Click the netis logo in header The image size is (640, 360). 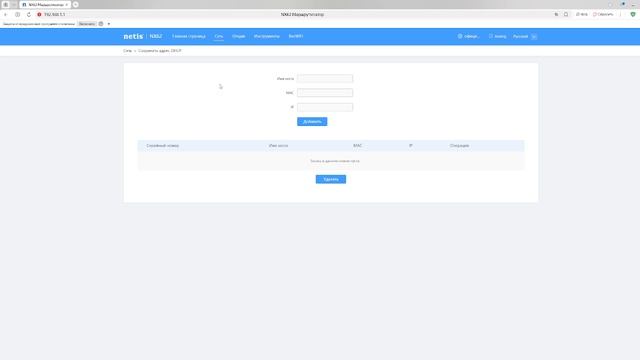point(133,36)
